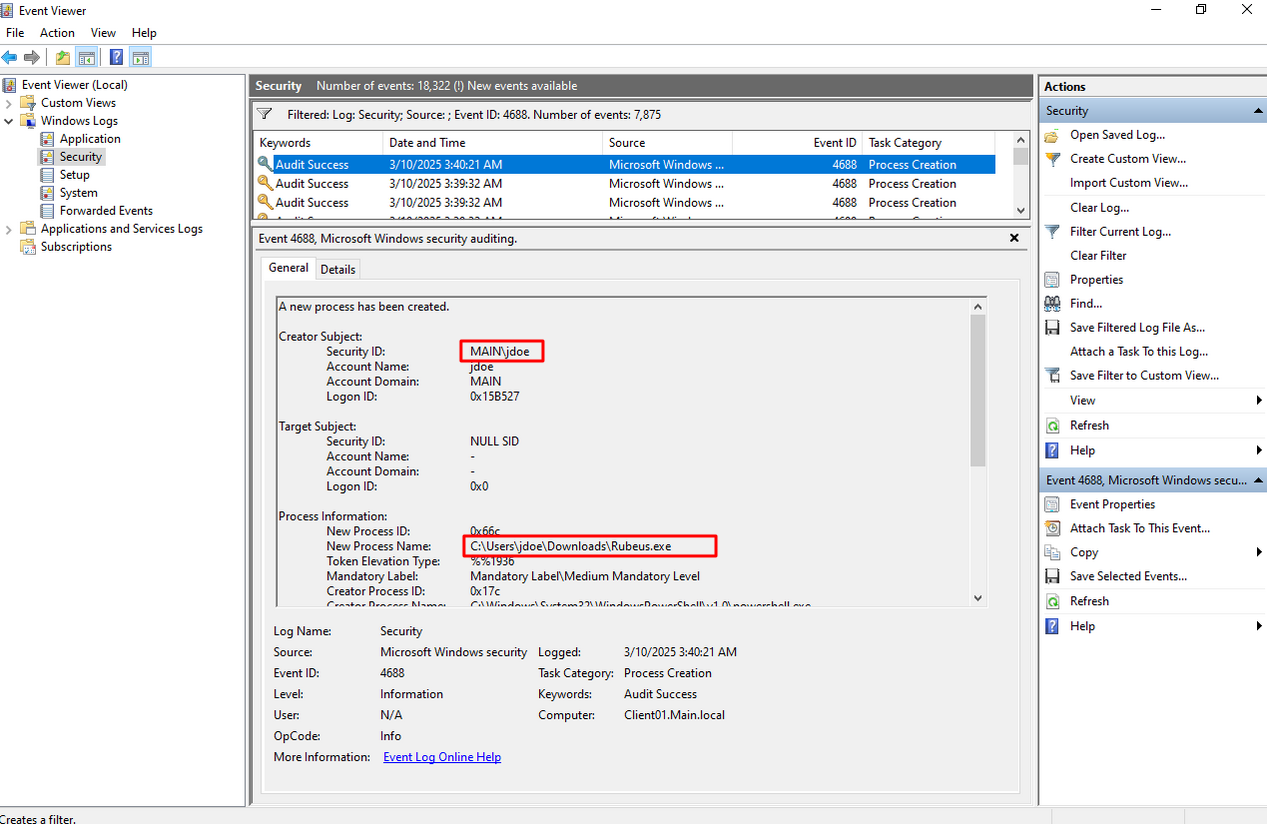Click the Find binoculars icon
The height and width of the screenshot is (824, 1267).
pos(1052,304)
